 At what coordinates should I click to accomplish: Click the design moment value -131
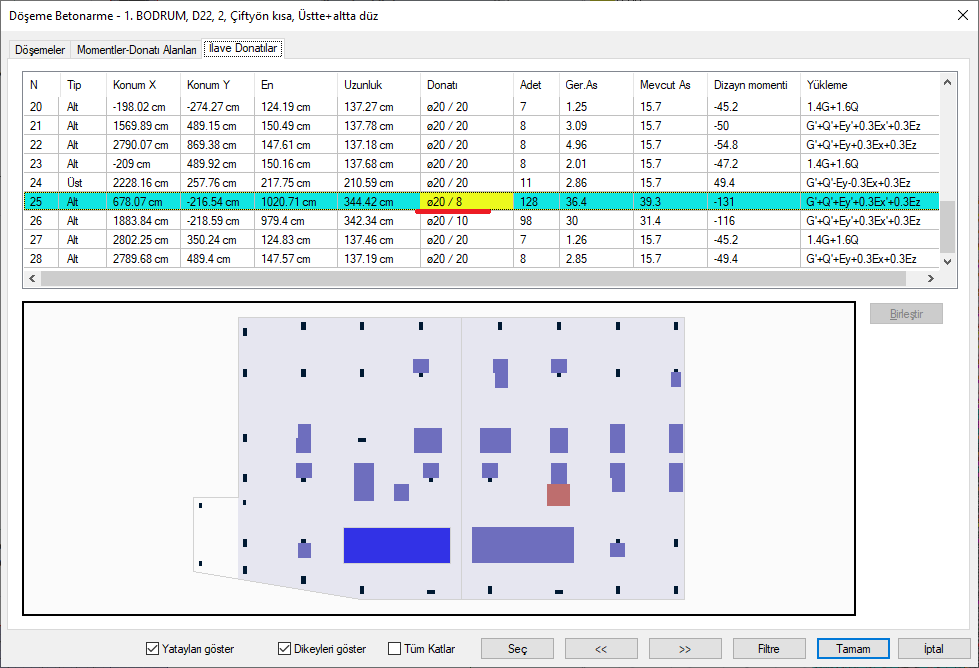click(x=754, y=202)
